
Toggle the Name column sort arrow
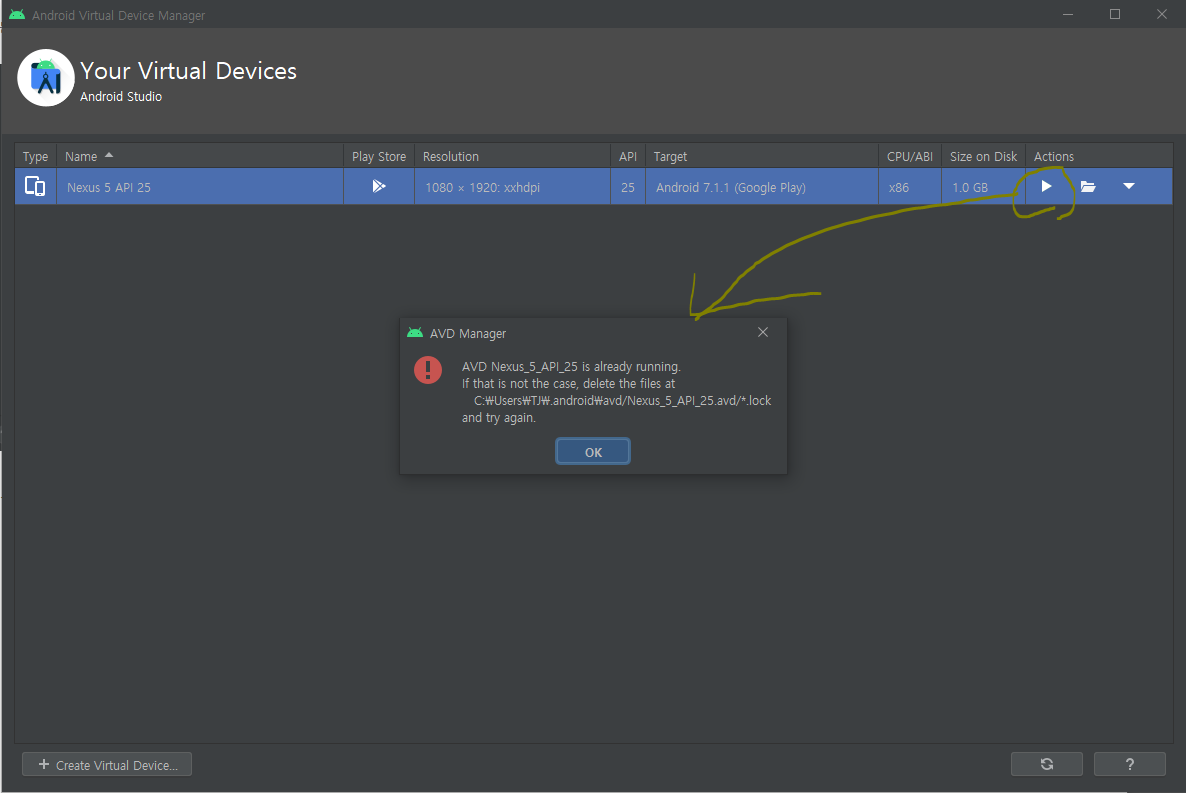(109, 155)
